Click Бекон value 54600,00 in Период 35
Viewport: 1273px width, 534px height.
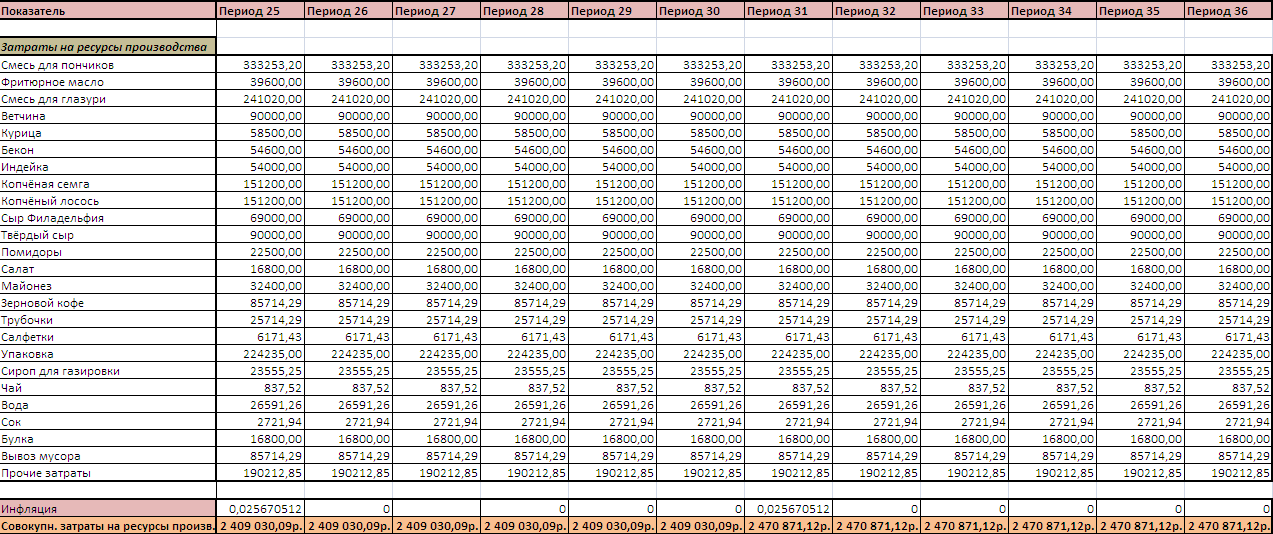click(x=1140, y=150)
